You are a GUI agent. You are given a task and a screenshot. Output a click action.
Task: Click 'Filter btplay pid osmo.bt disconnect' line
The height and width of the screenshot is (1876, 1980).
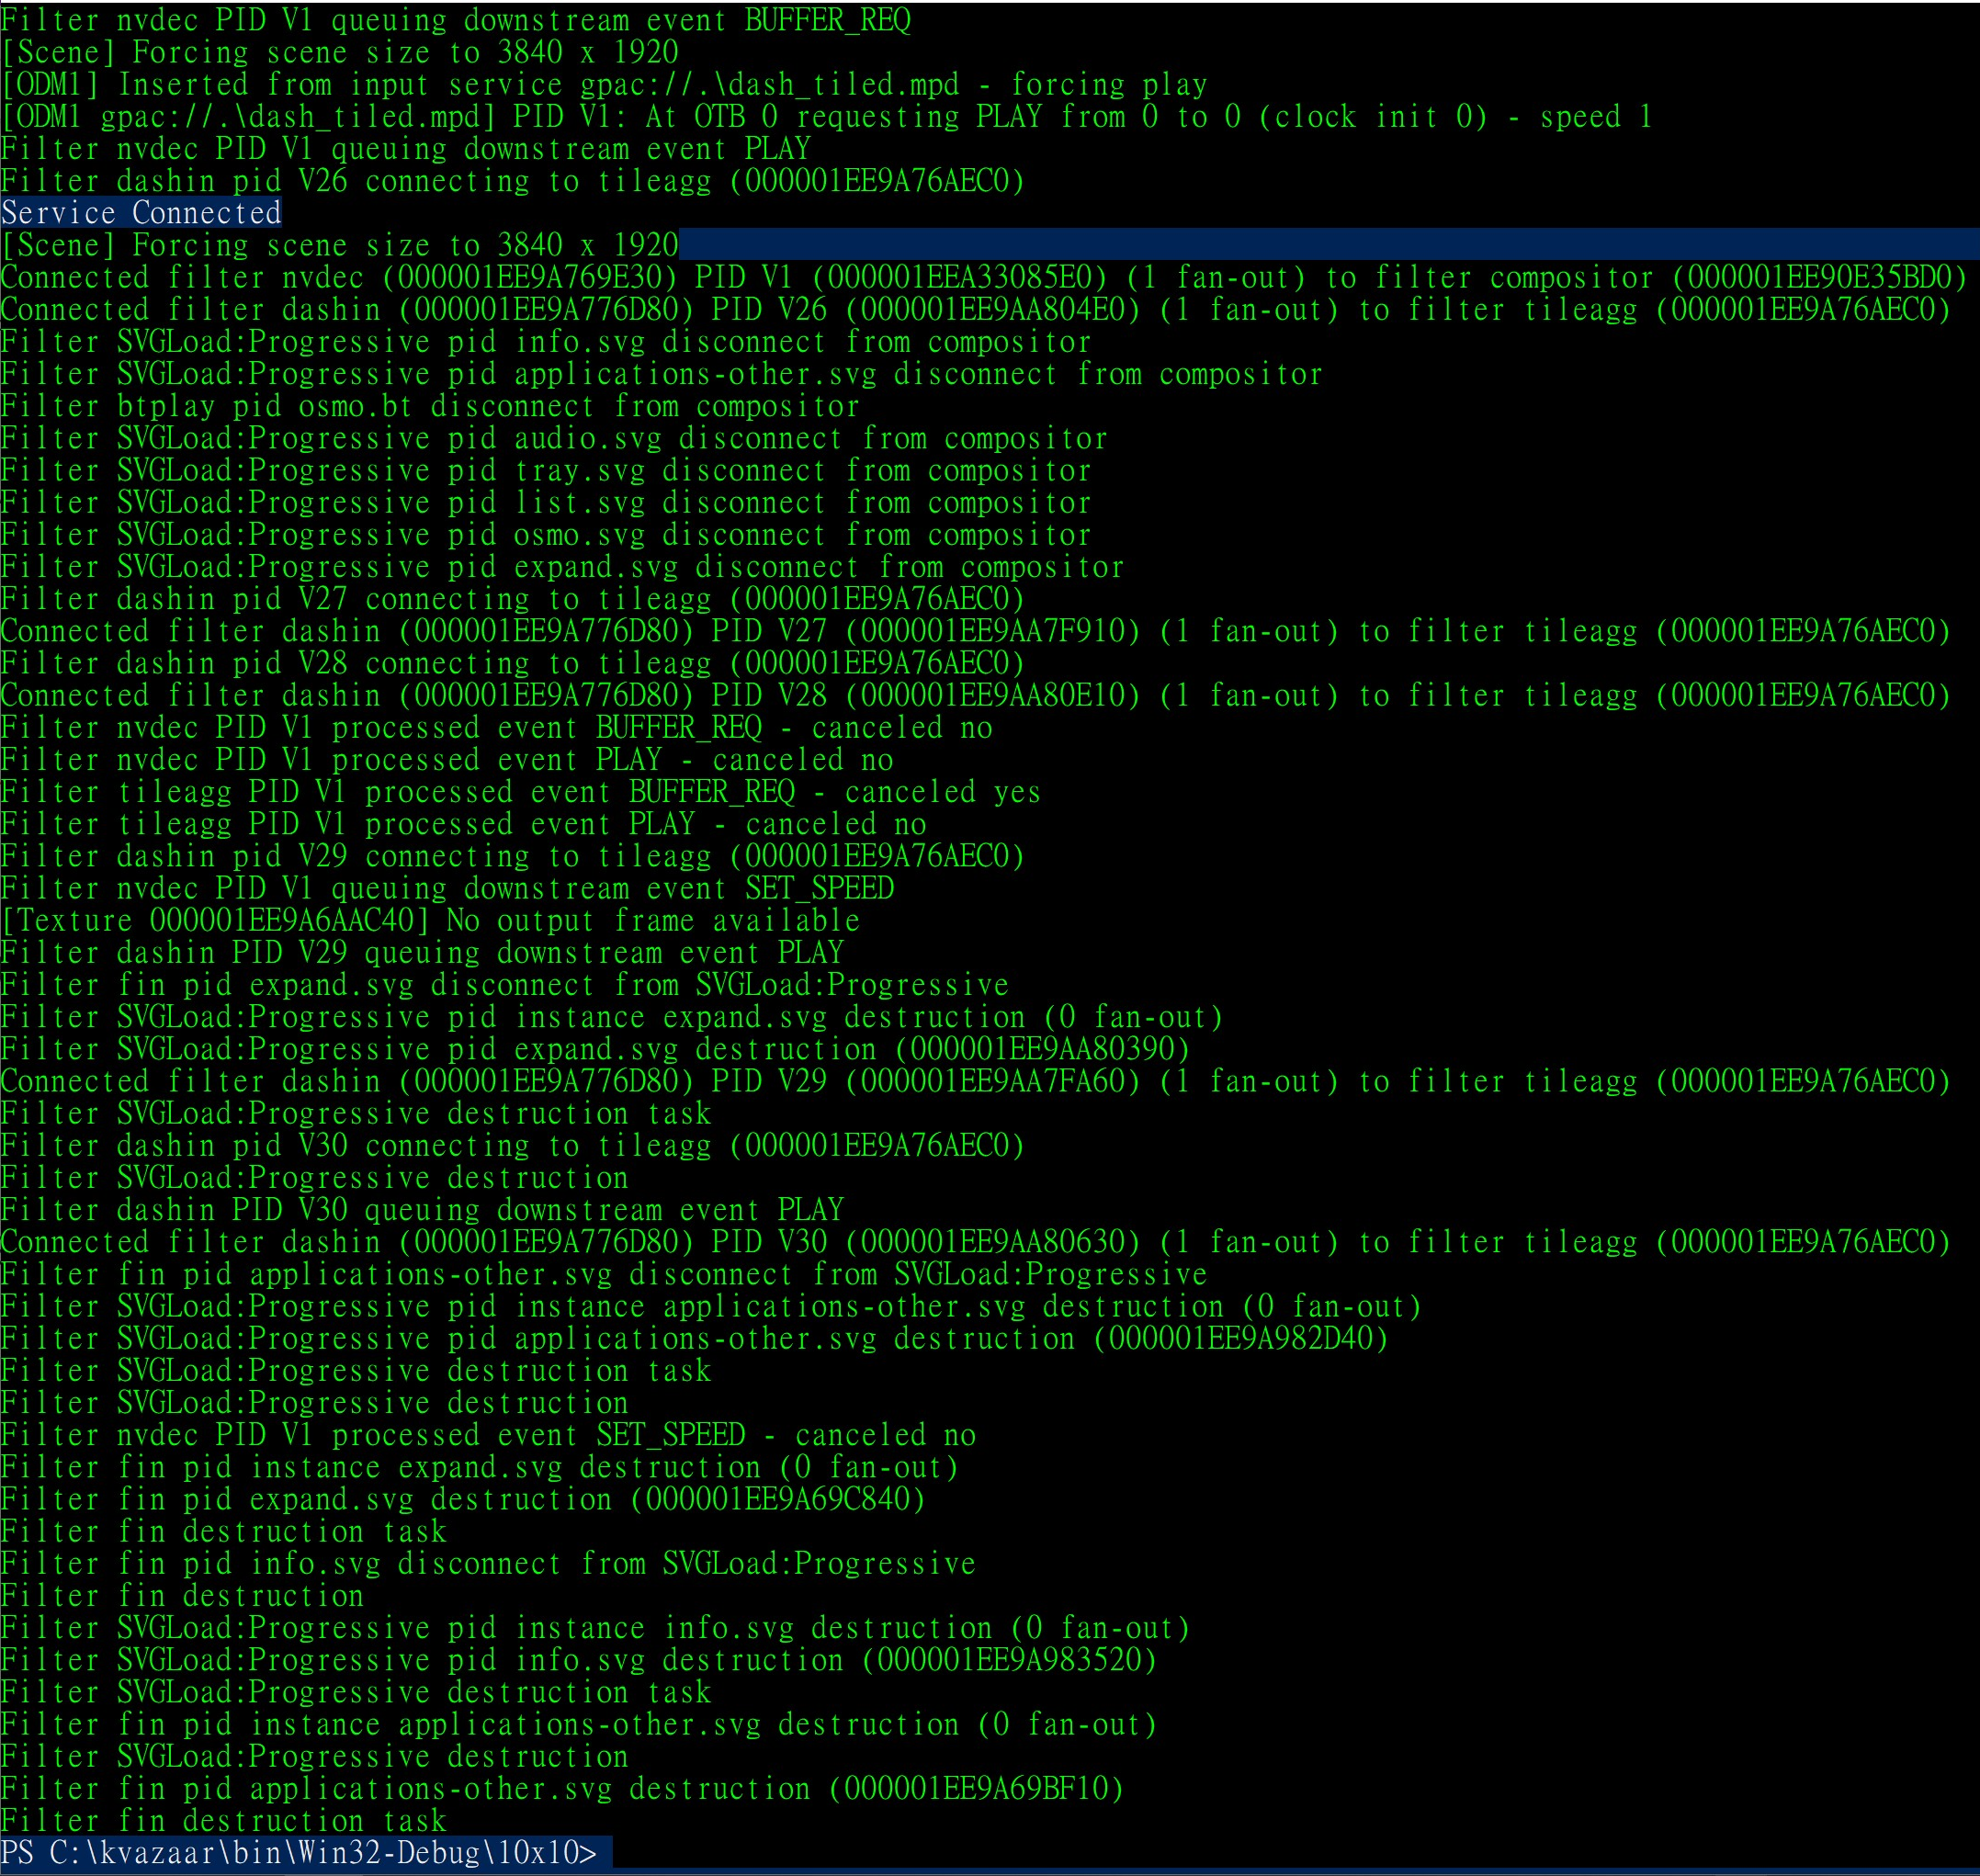pyautogui.click(x=430, y=406)
